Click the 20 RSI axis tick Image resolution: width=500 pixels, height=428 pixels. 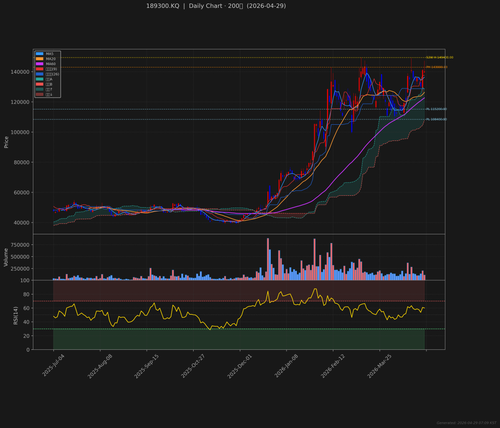(26, 336)
